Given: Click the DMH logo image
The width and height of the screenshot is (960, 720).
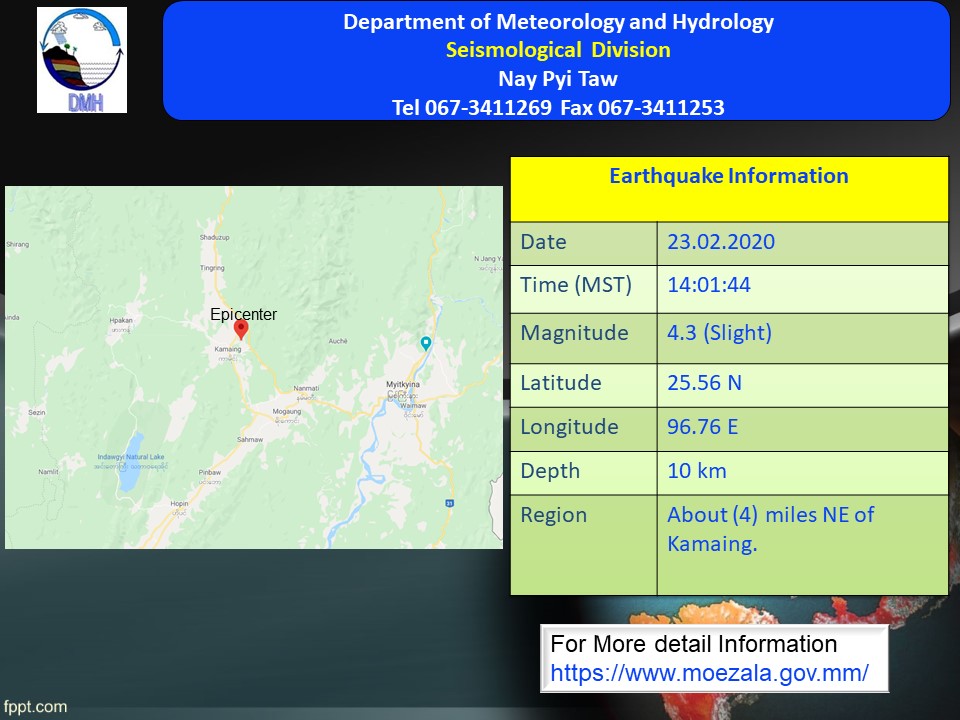Looking at the screenshot, I should [x=82, y=60].
